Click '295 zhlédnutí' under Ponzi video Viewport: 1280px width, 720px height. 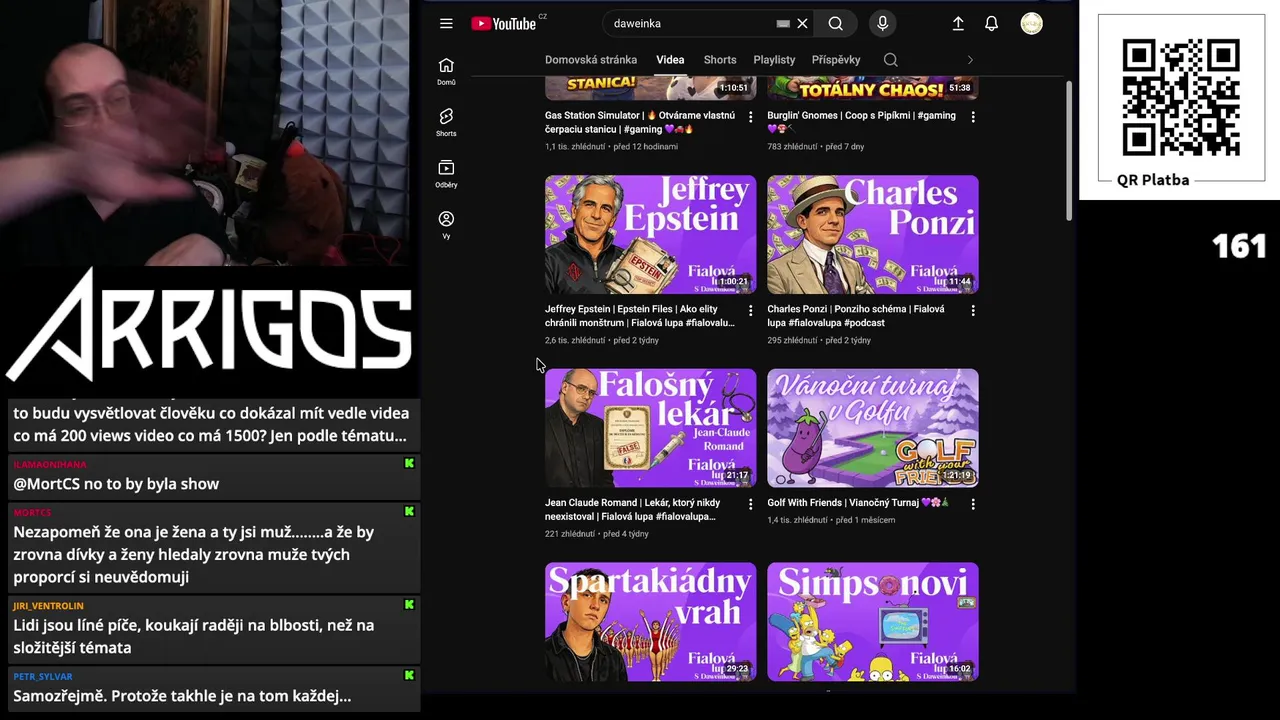tap(792, 340)
